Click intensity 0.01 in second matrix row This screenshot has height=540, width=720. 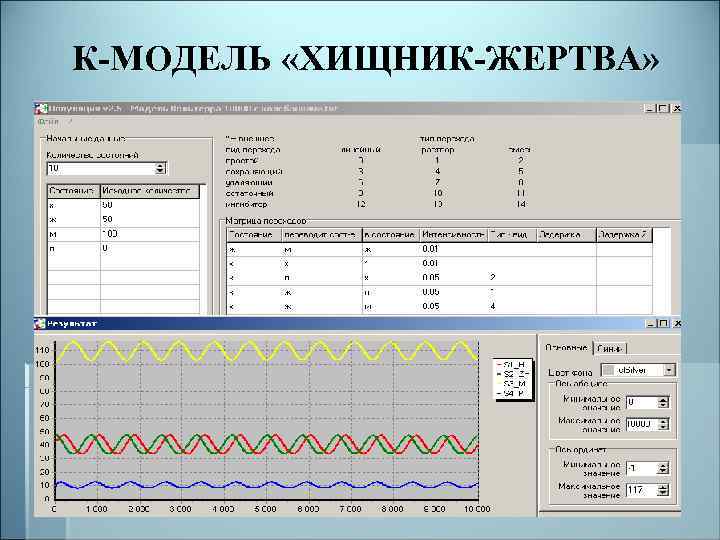pos(430,263)
